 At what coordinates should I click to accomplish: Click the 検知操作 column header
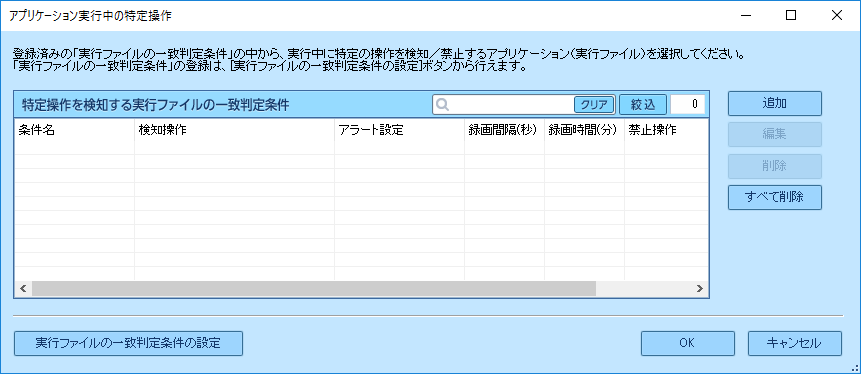pyautogui.click(x=234, y=130)
